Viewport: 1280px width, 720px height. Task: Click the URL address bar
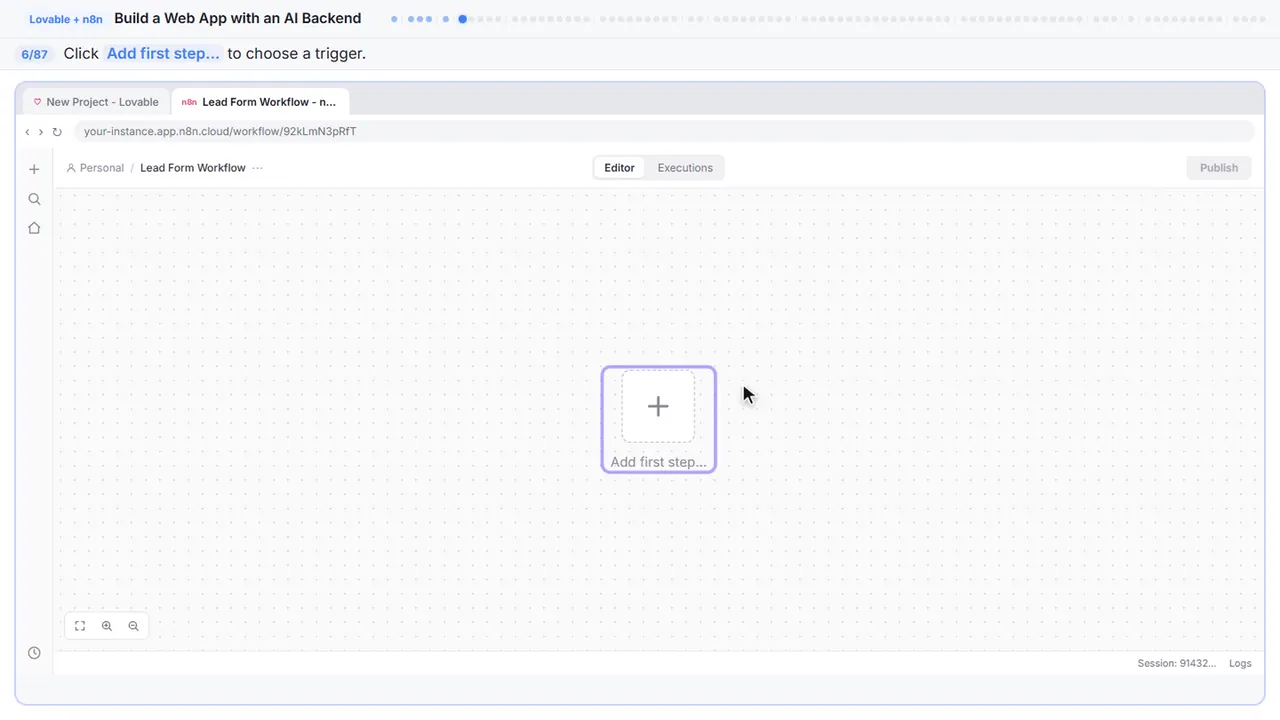click(x=664, y=132)
